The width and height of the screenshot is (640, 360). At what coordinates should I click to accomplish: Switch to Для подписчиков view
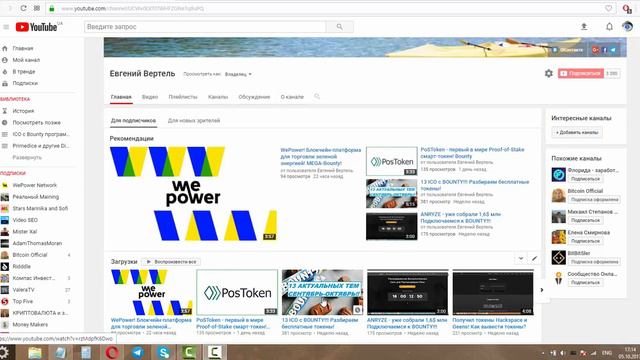pyautogui.click(x=133, y=121)
